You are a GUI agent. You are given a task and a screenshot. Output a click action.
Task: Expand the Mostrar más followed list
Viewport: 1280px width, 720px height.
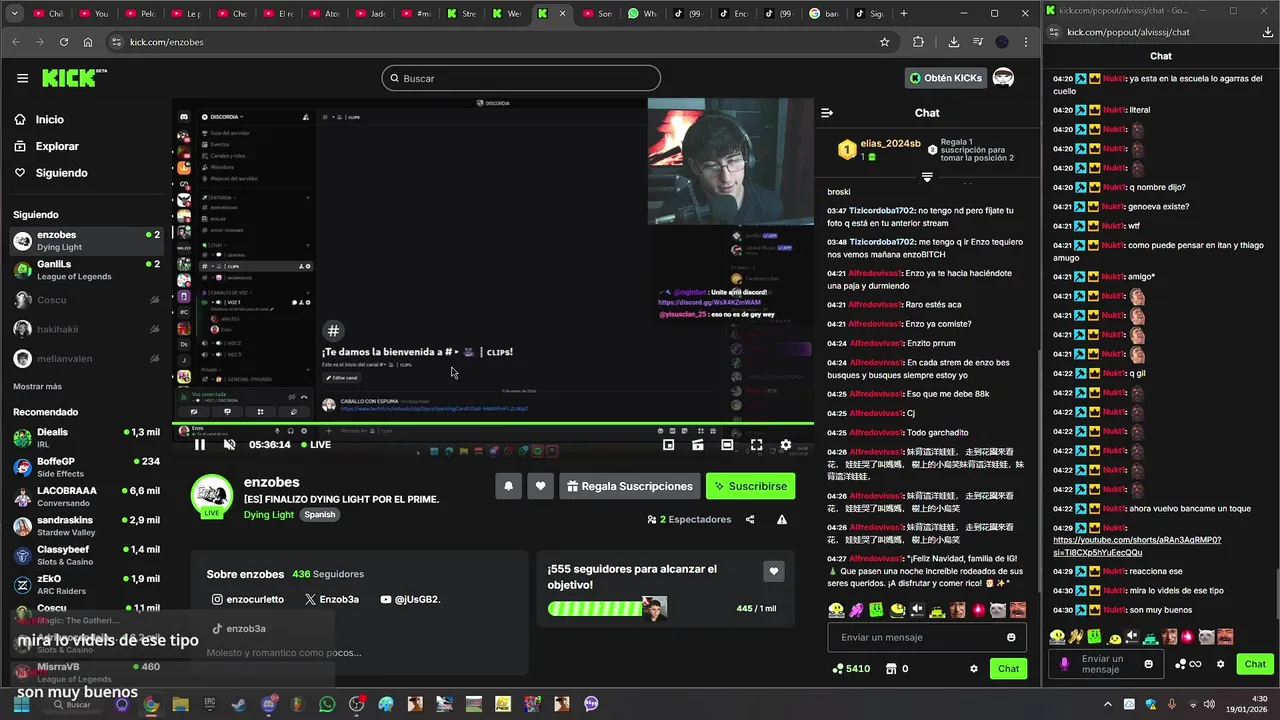pos(37,386)
